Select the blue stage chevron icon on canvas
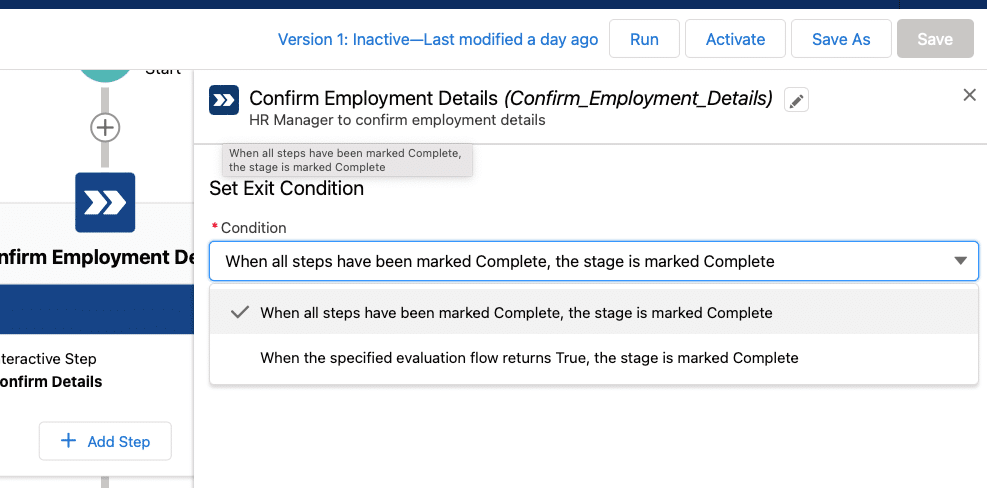 105,203
